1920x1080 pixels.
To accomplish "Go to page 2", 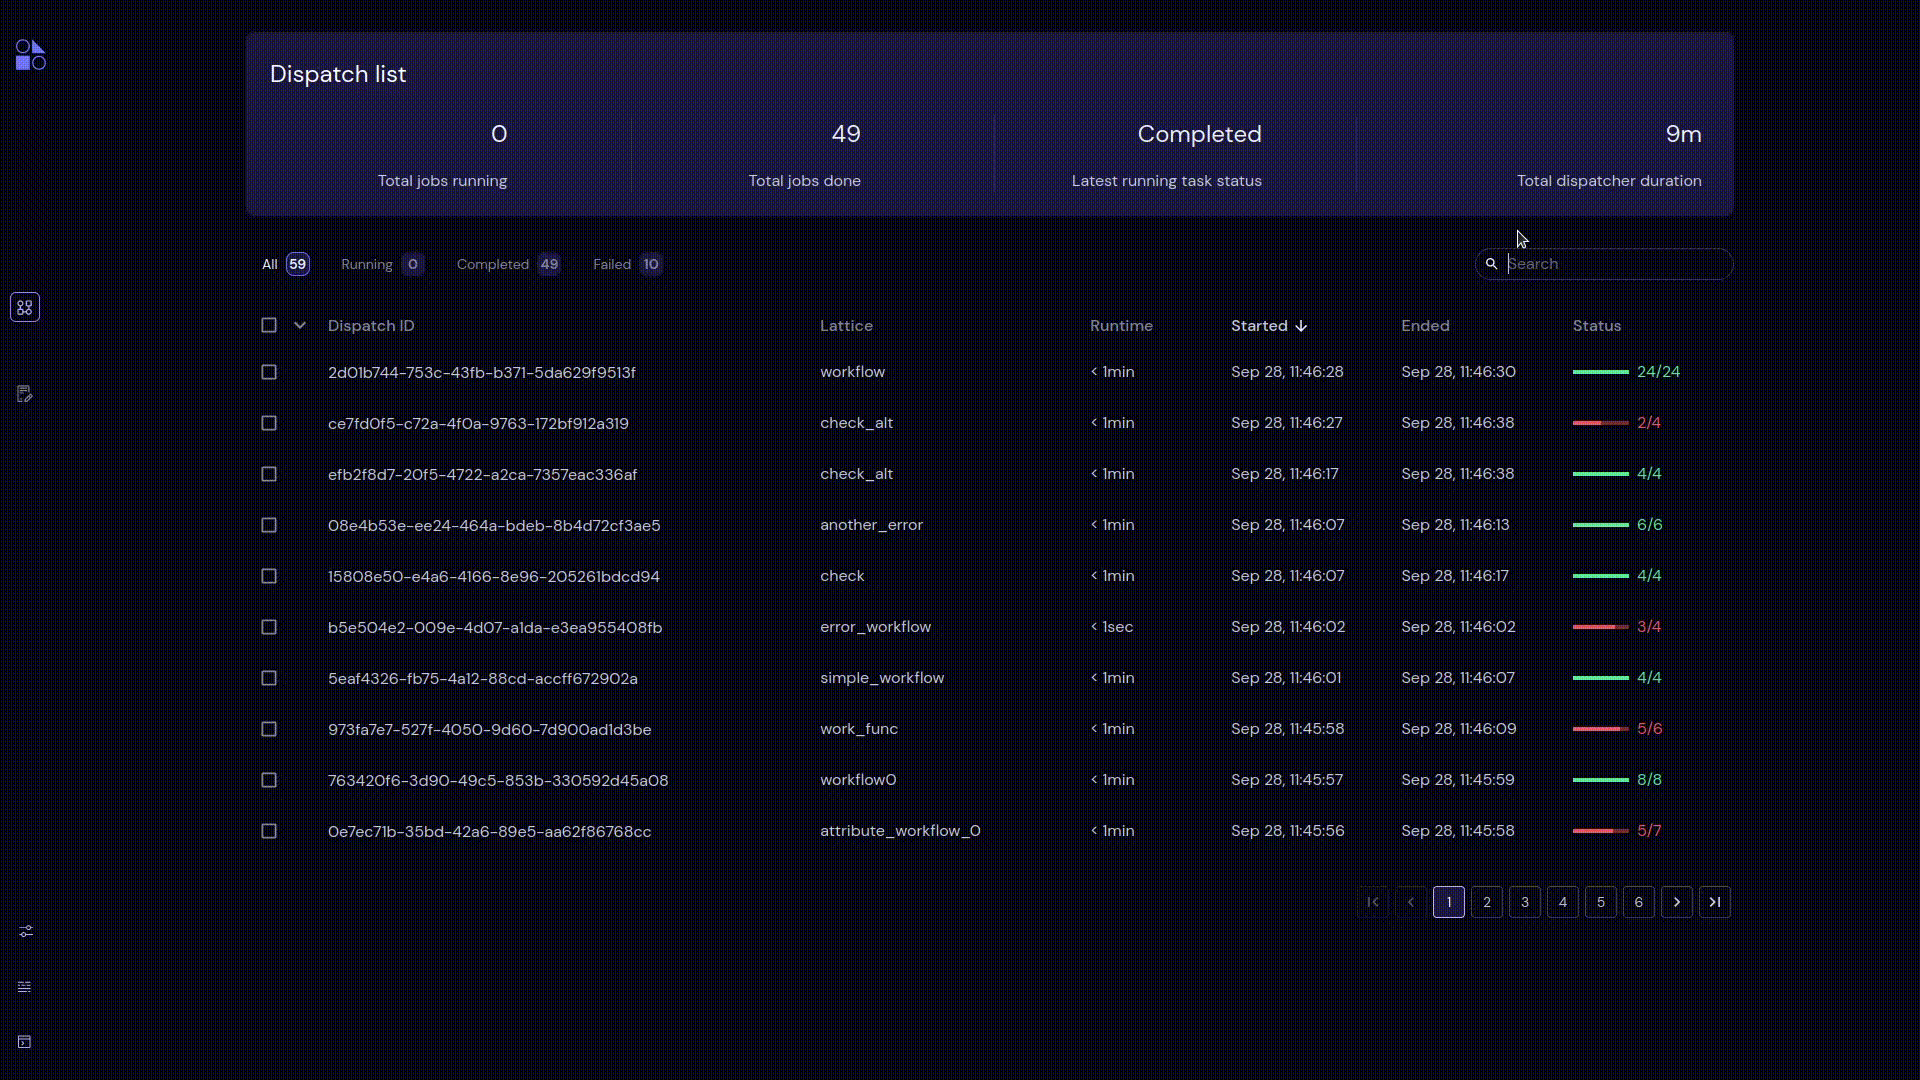I will click(x=1487, y=902).
